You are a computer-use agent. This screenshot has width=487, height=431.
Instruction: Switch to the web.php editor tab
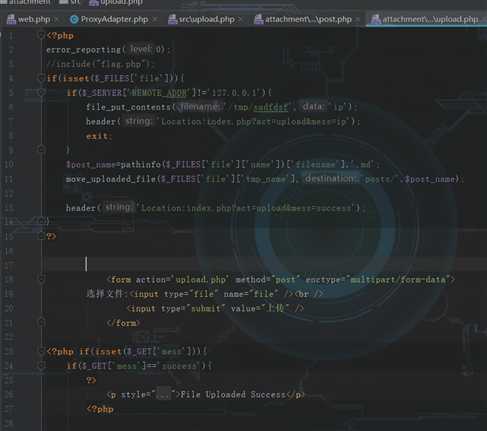point(34,19)
